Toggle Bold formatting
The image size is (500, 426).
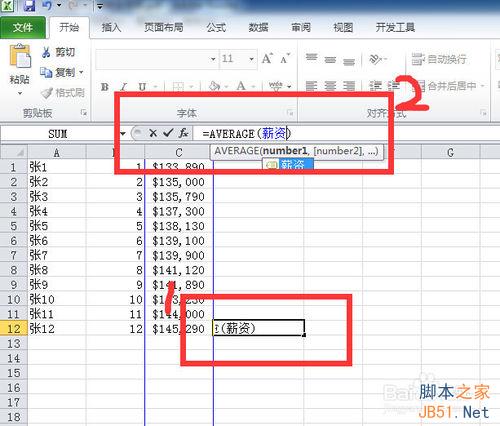105,87
